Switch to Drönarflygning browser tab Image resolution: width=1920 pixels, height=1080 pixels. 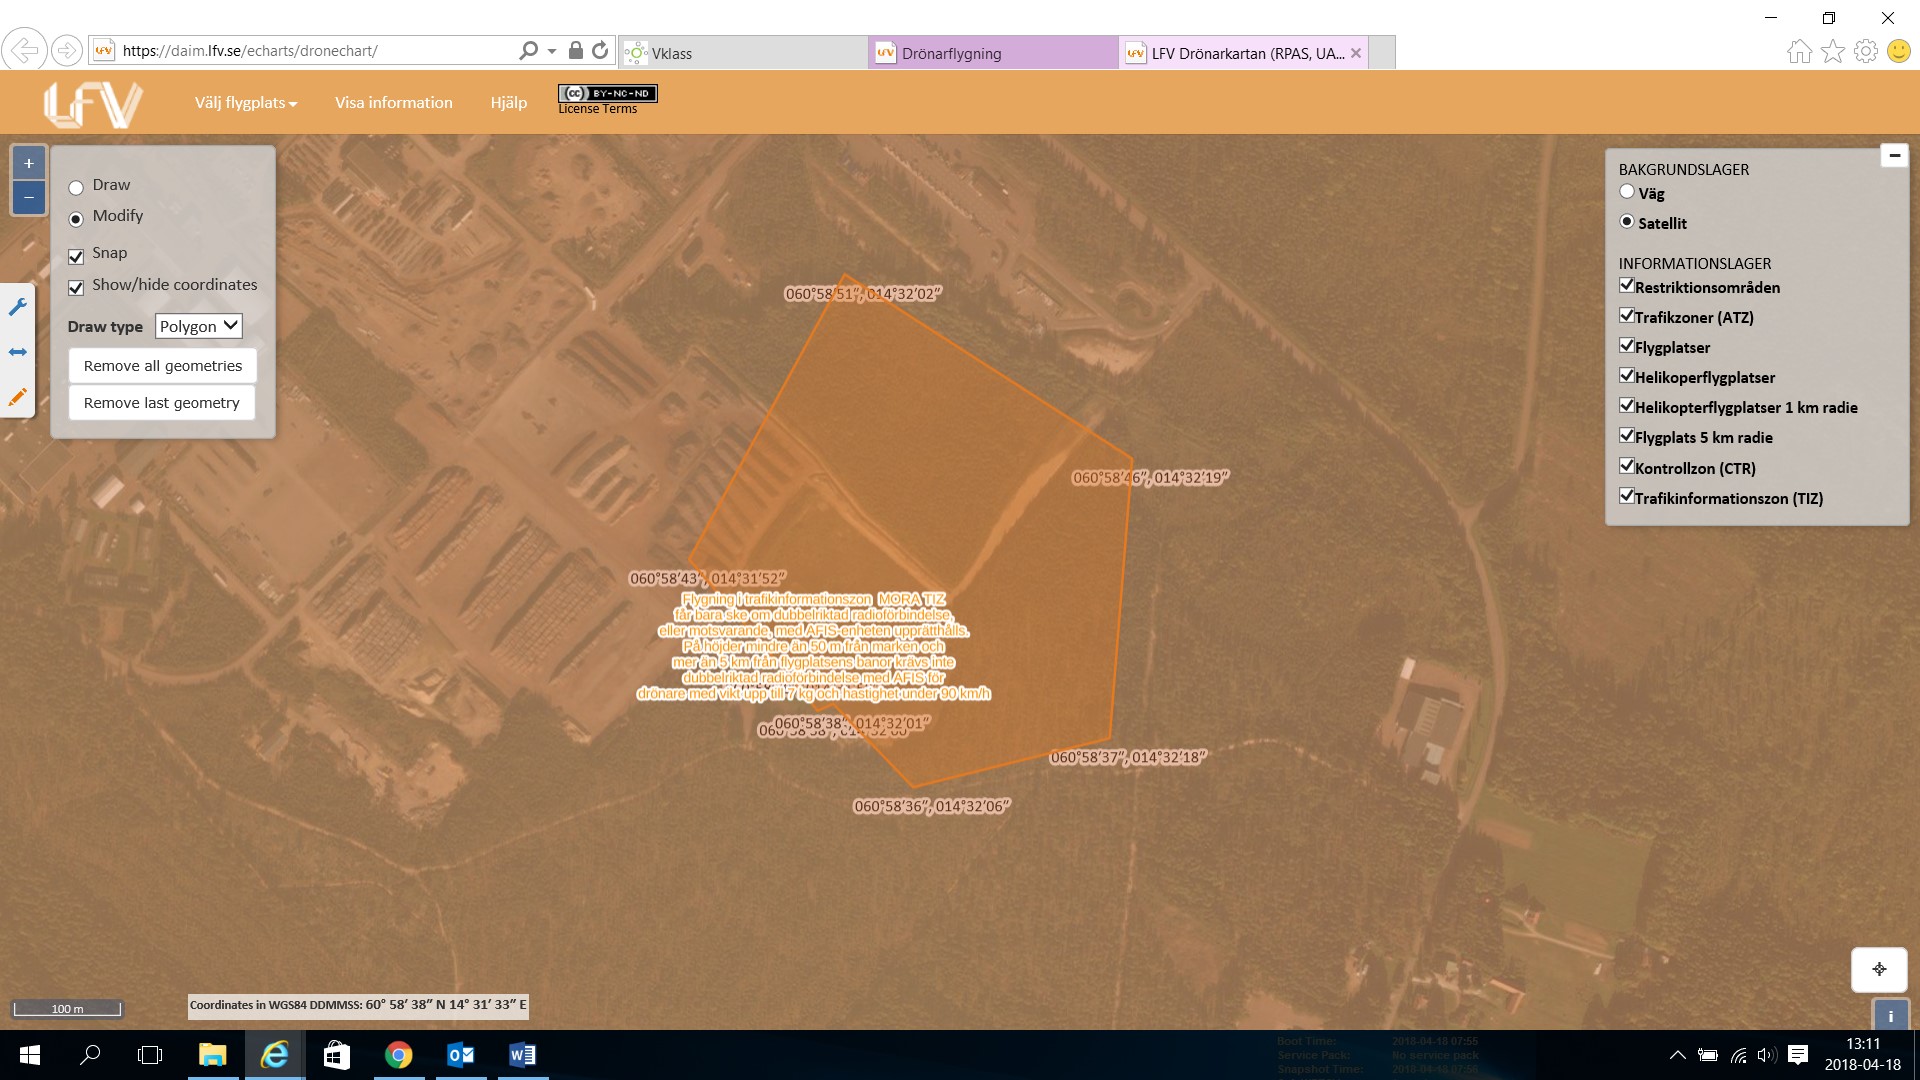[994, 53]
